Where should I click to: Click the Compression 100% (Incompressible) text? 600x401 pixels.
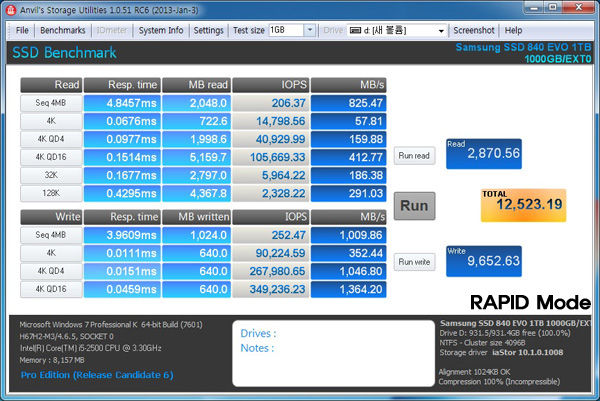tap(499, 382)
